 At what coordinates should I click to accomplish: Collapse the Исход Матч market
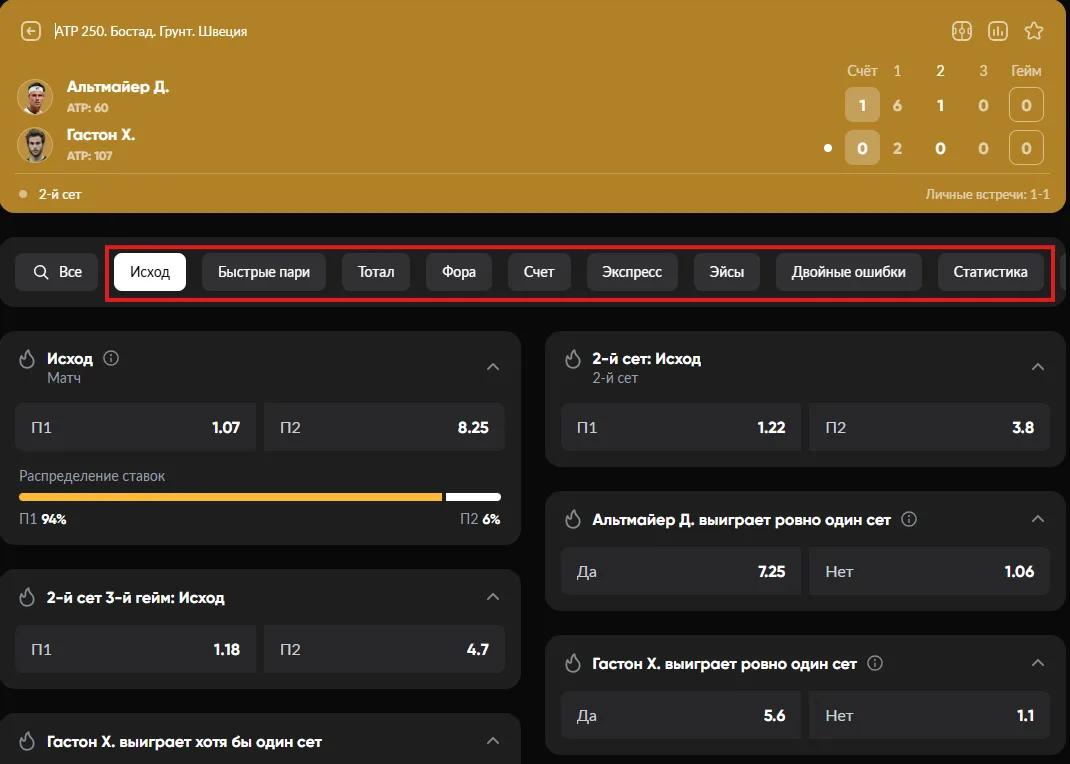click(x=493, y=367)
